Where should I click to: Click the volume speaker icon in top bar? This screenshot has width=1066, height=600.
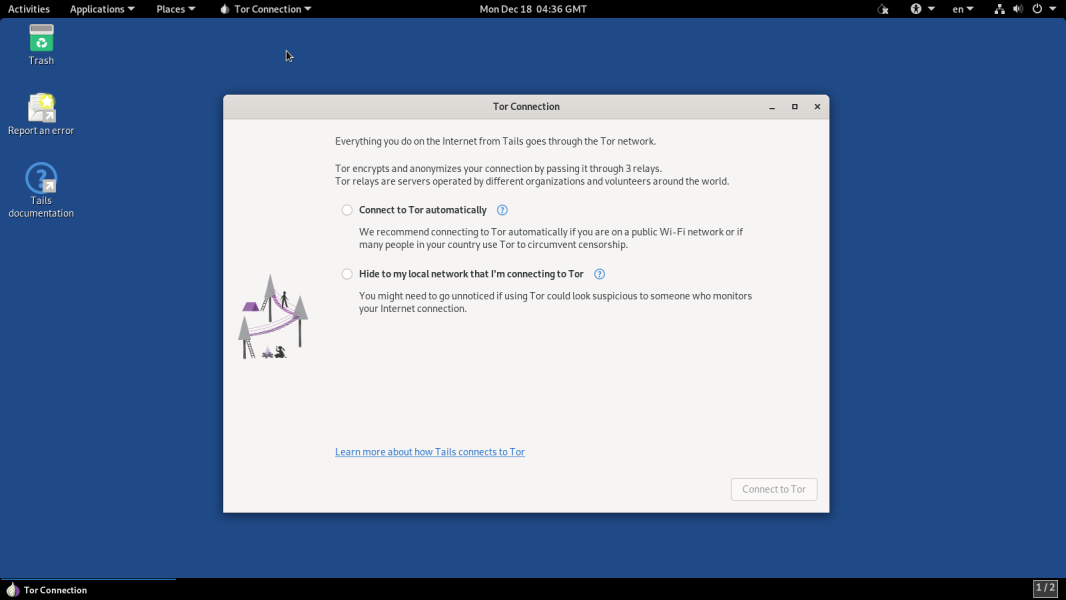tap(1018, 9)
